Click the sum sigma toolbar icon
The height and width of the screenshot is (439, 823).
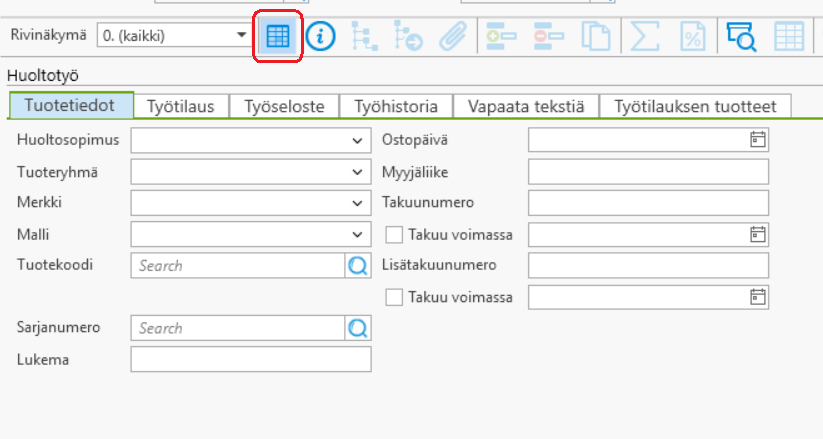pos(645,36)
